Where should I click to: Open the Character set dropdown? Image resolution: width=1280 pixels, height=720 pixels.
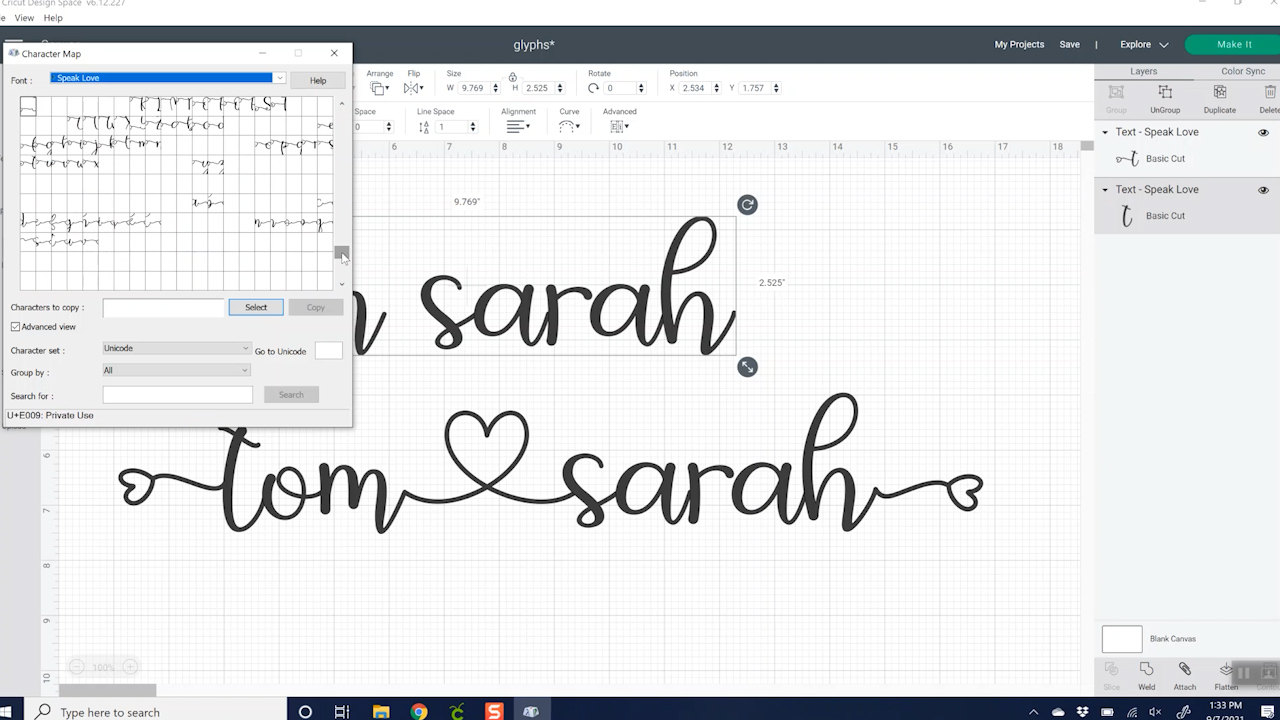point(176,348)
